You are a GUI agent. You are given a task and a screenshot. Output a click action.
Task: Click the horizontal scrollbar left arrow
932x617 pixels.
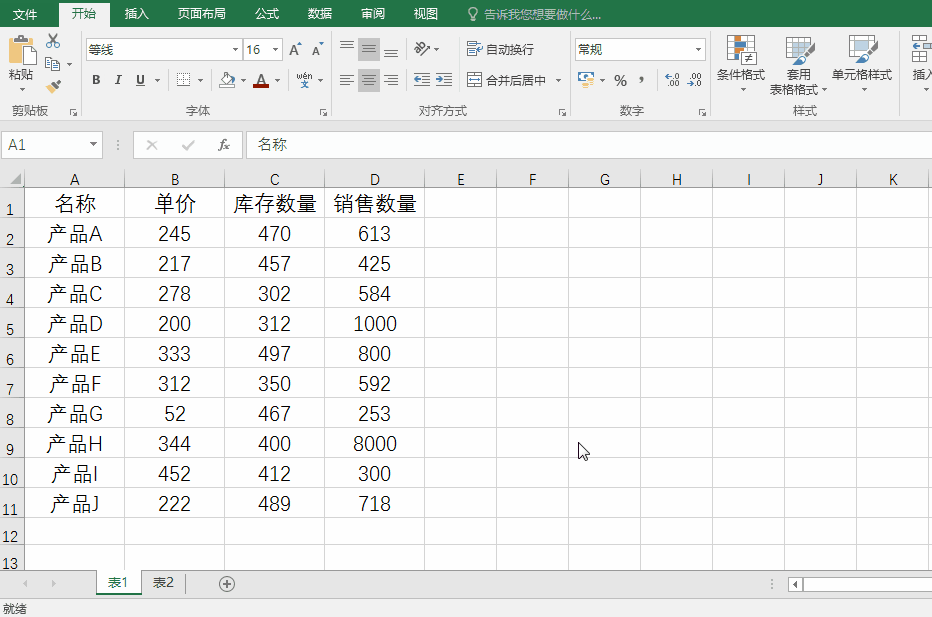click(x=795, y=584)
